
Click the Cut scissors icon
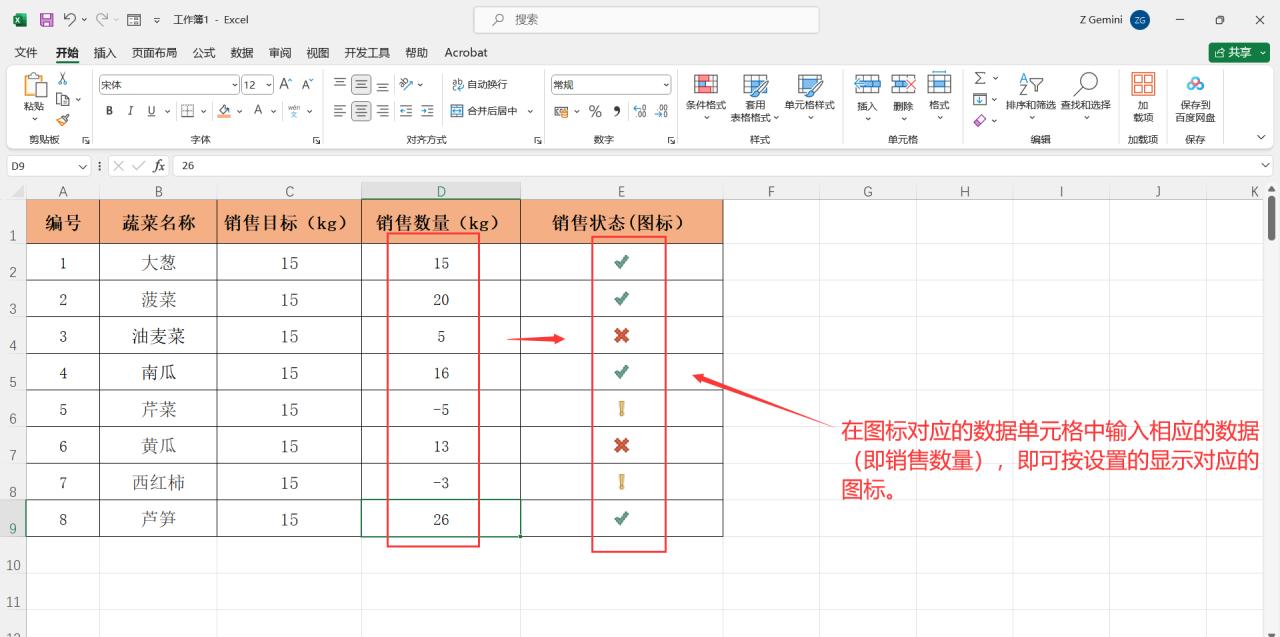pyautogui.click(x=62, y=79)
